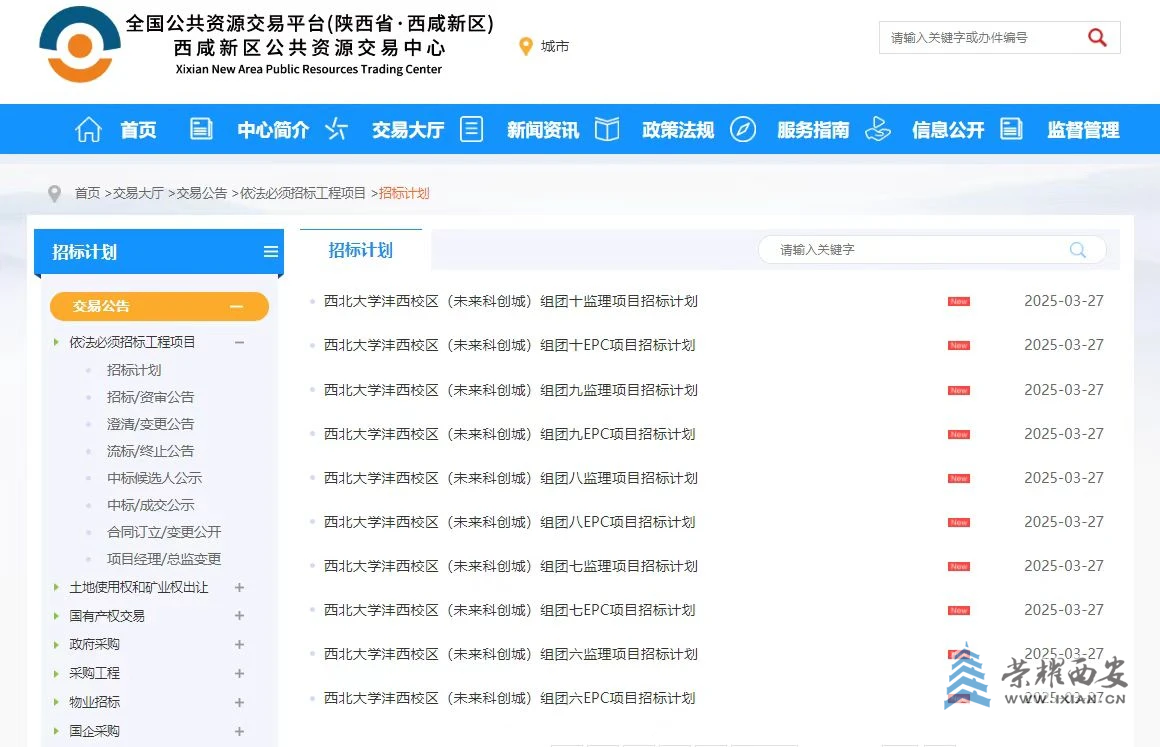
Task: Click the hand icon beside 信息公开
Action: 877,129
